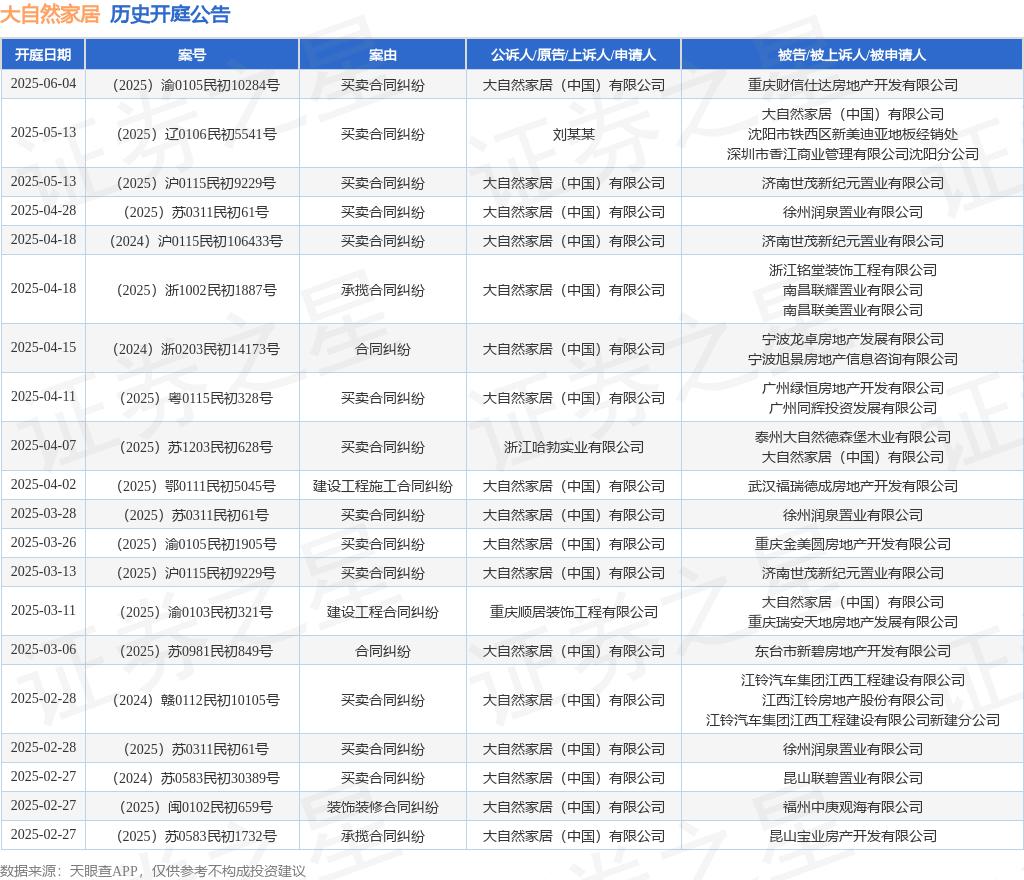Click the date 2025-06-04
1024x880 pixels.
(x=43, y=84)
